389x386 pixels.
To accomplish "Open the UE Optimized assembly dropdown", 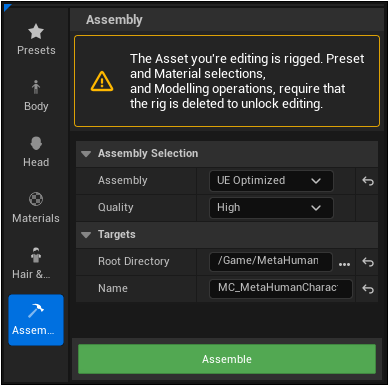I will 271,181.
